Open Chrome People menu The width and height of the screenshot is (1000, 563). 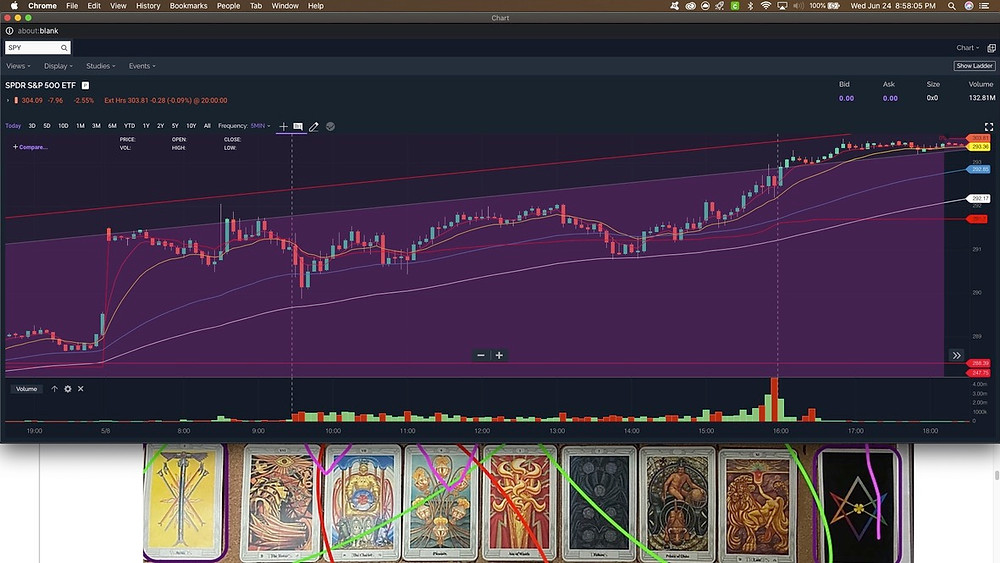tap(228, 6)
